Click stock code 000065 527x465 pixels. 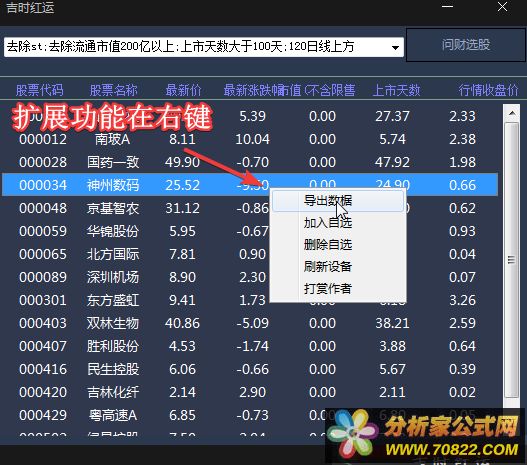[43, 254]
